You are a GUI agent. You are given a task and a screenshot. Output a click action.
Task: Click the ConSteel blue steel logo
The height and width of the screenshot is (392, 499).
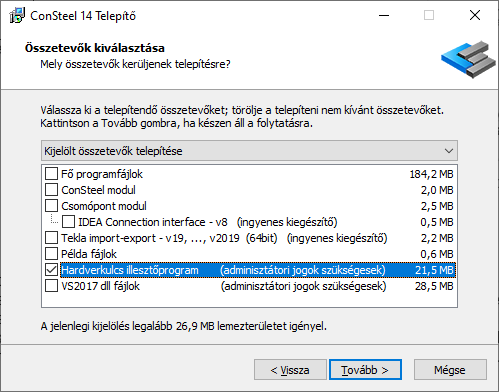(468, 59)
